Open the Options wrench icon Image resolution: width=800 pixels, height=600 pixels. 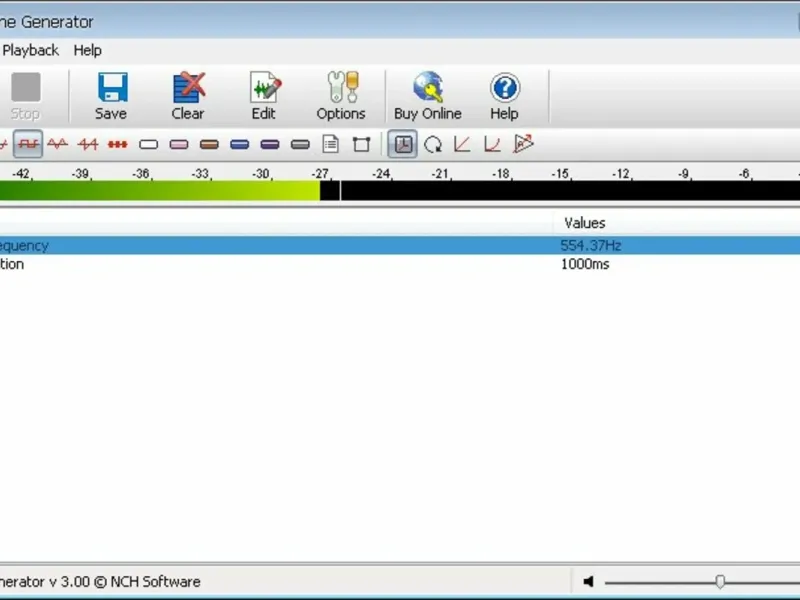342,87
